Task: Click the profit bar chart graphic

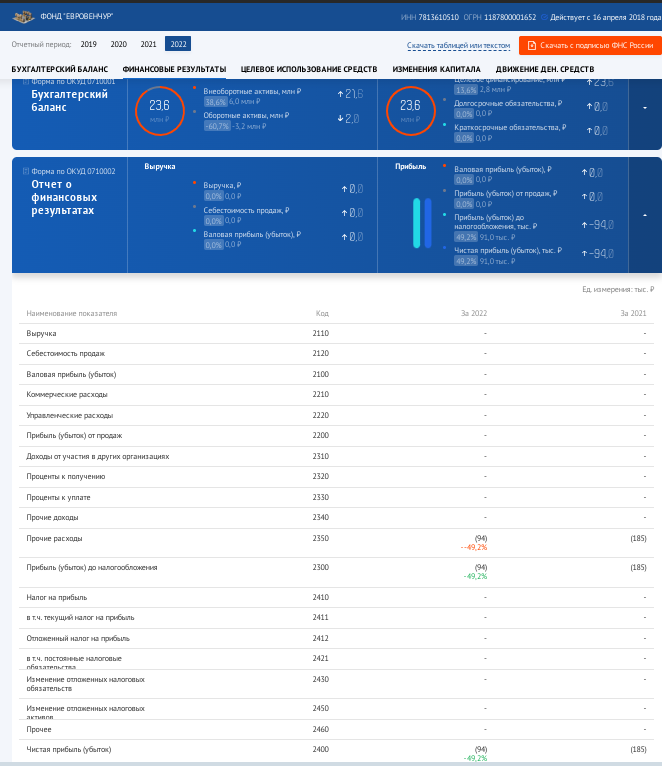Action: click(421, 222)
